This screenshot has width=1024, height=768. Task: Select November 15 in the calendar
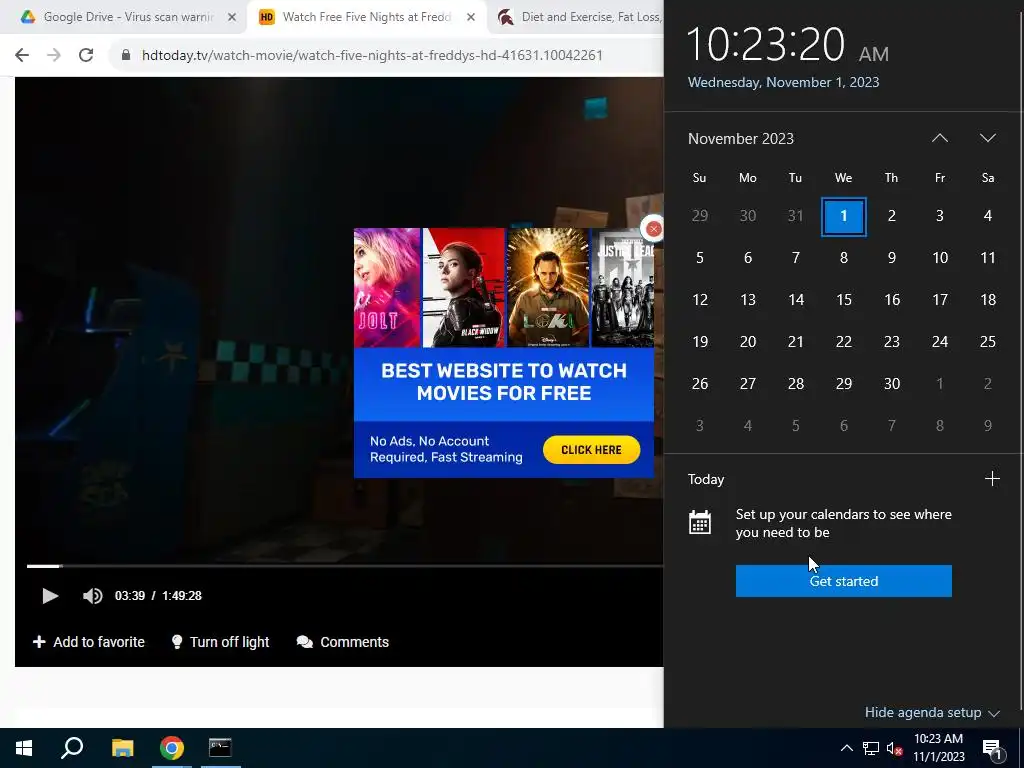tap(844, 300)
